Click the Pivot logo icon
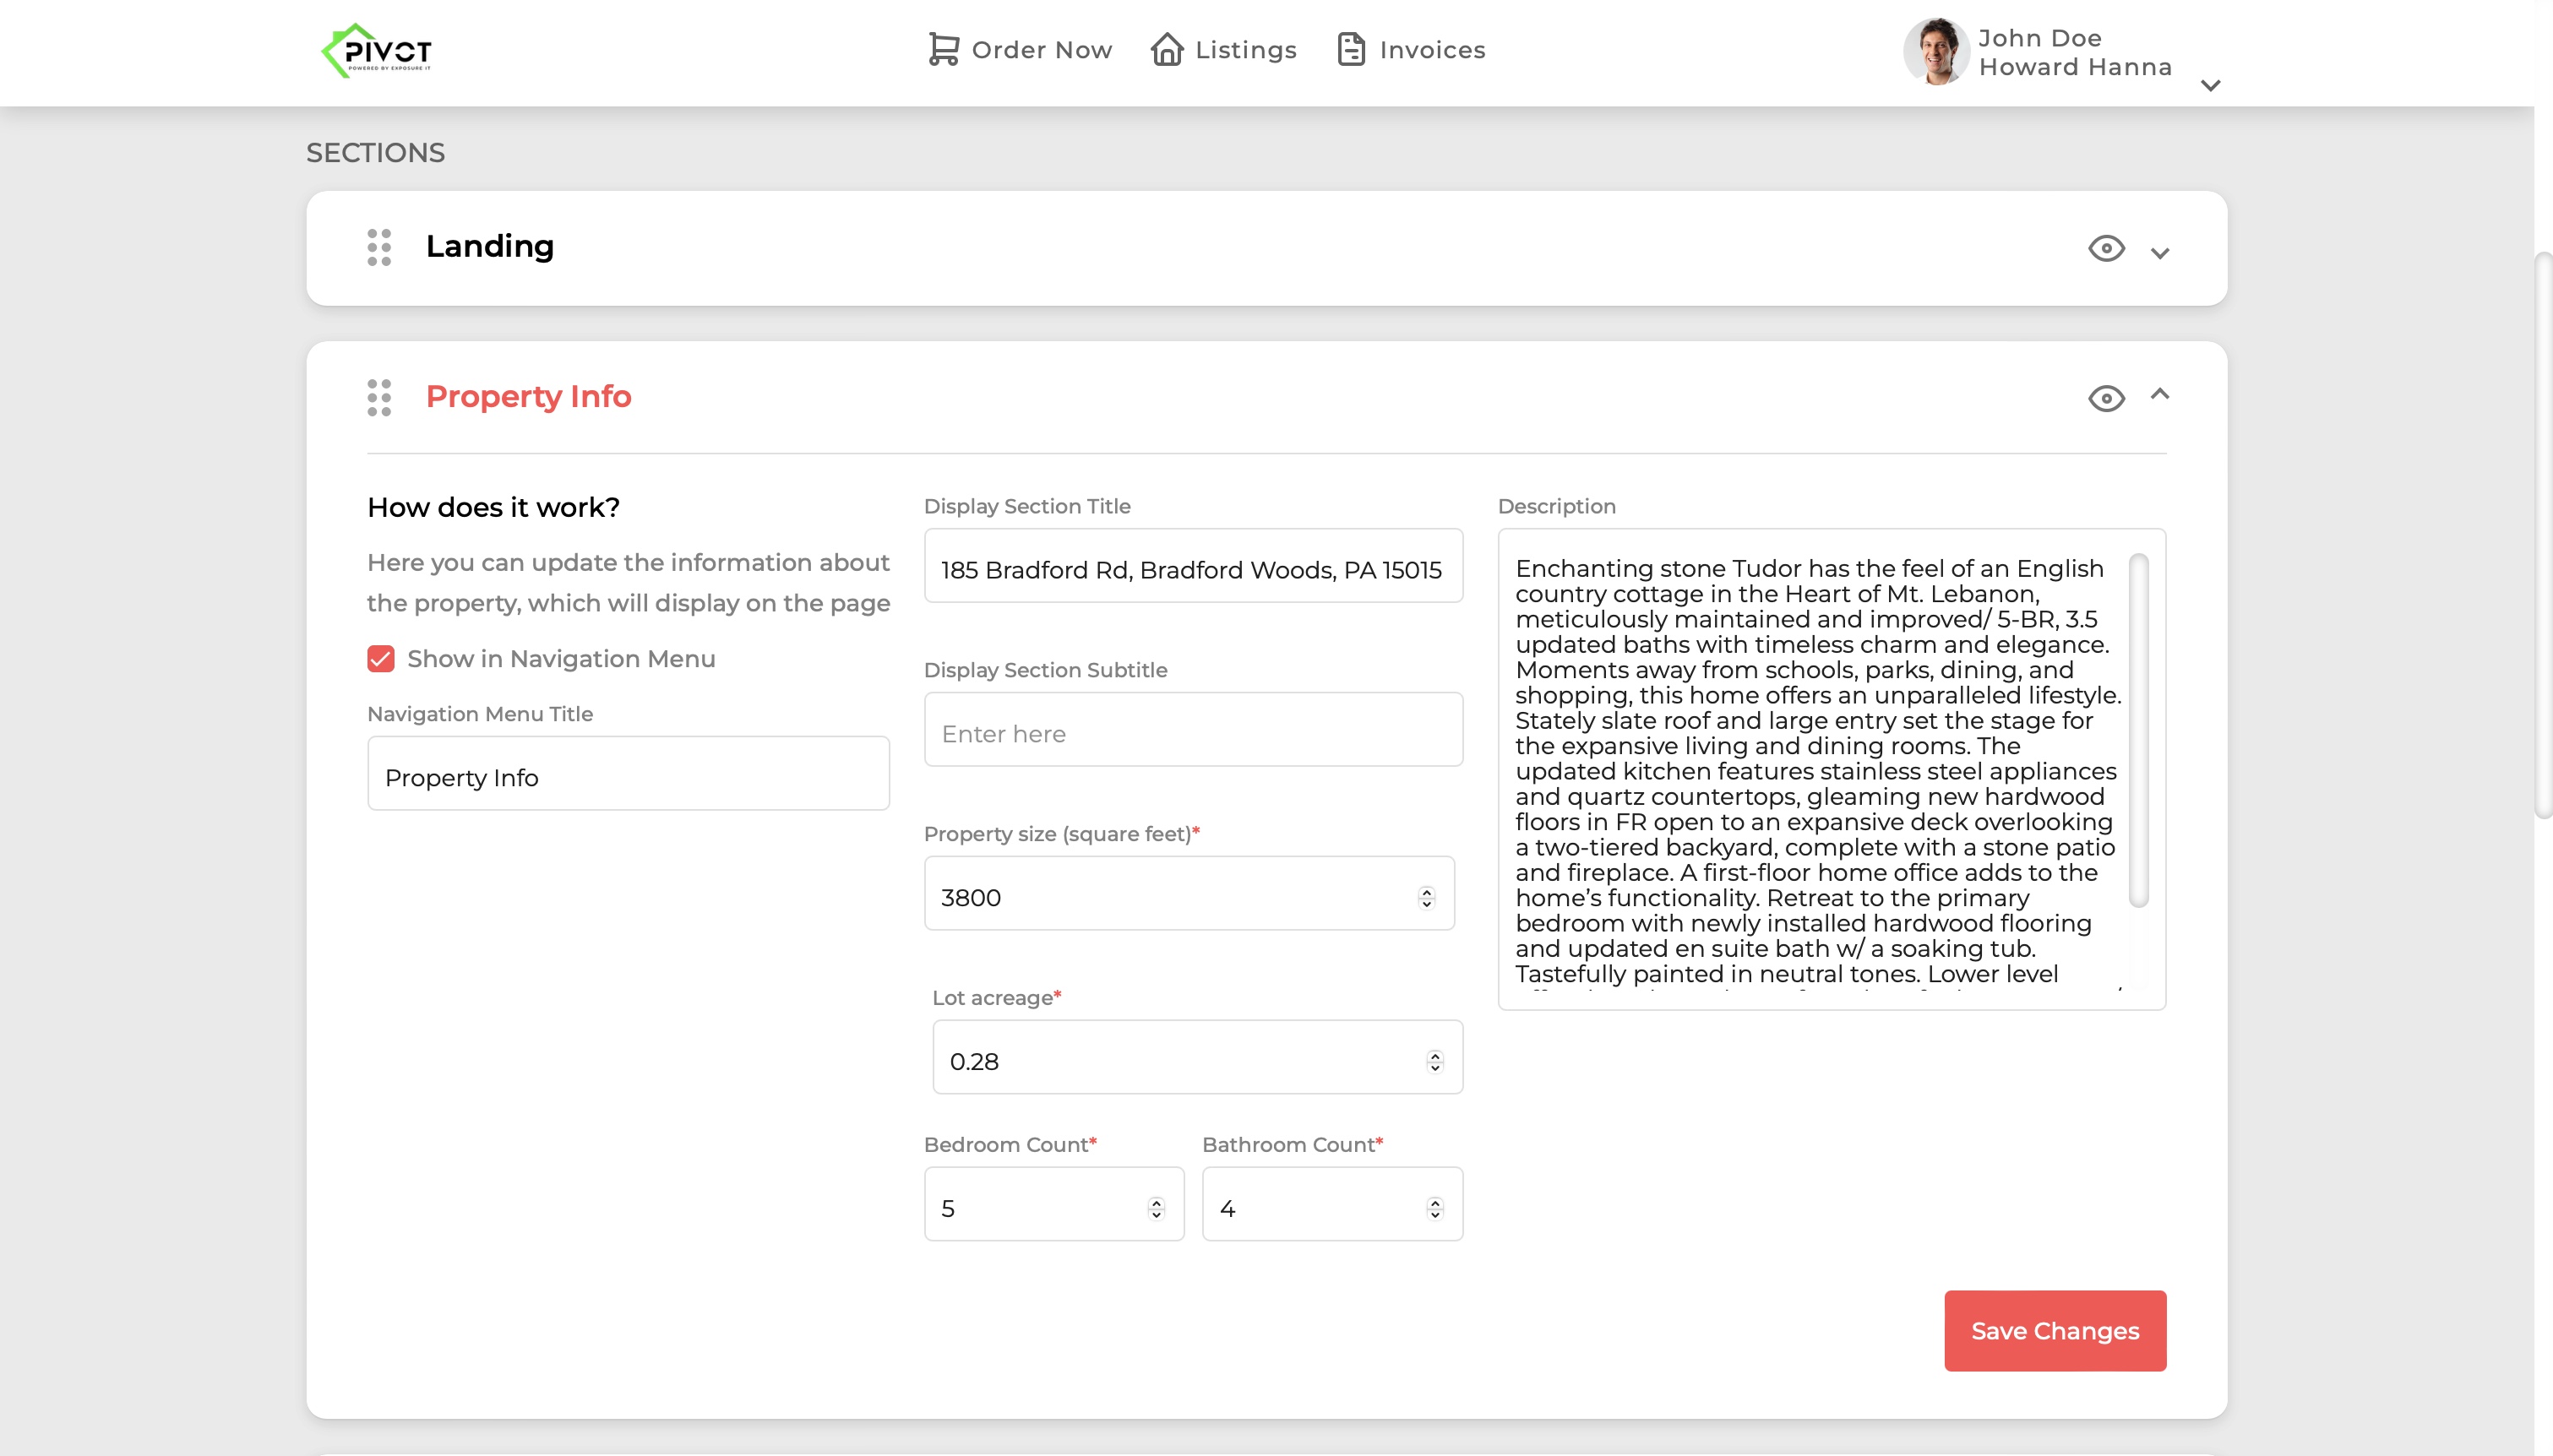This screenshot has height=1456, width=2553. point(377,50)
